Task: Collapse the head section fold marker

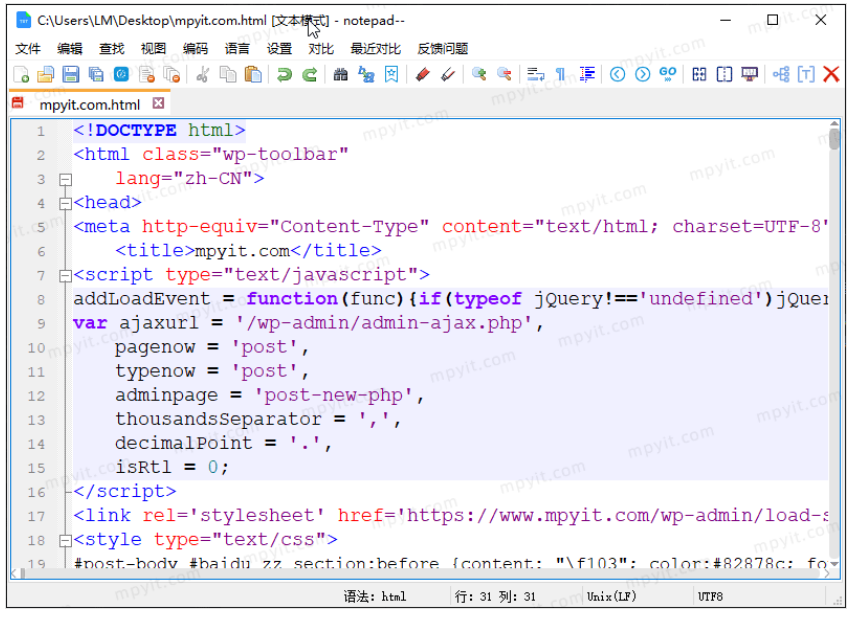Action: [x=64, y=202]
